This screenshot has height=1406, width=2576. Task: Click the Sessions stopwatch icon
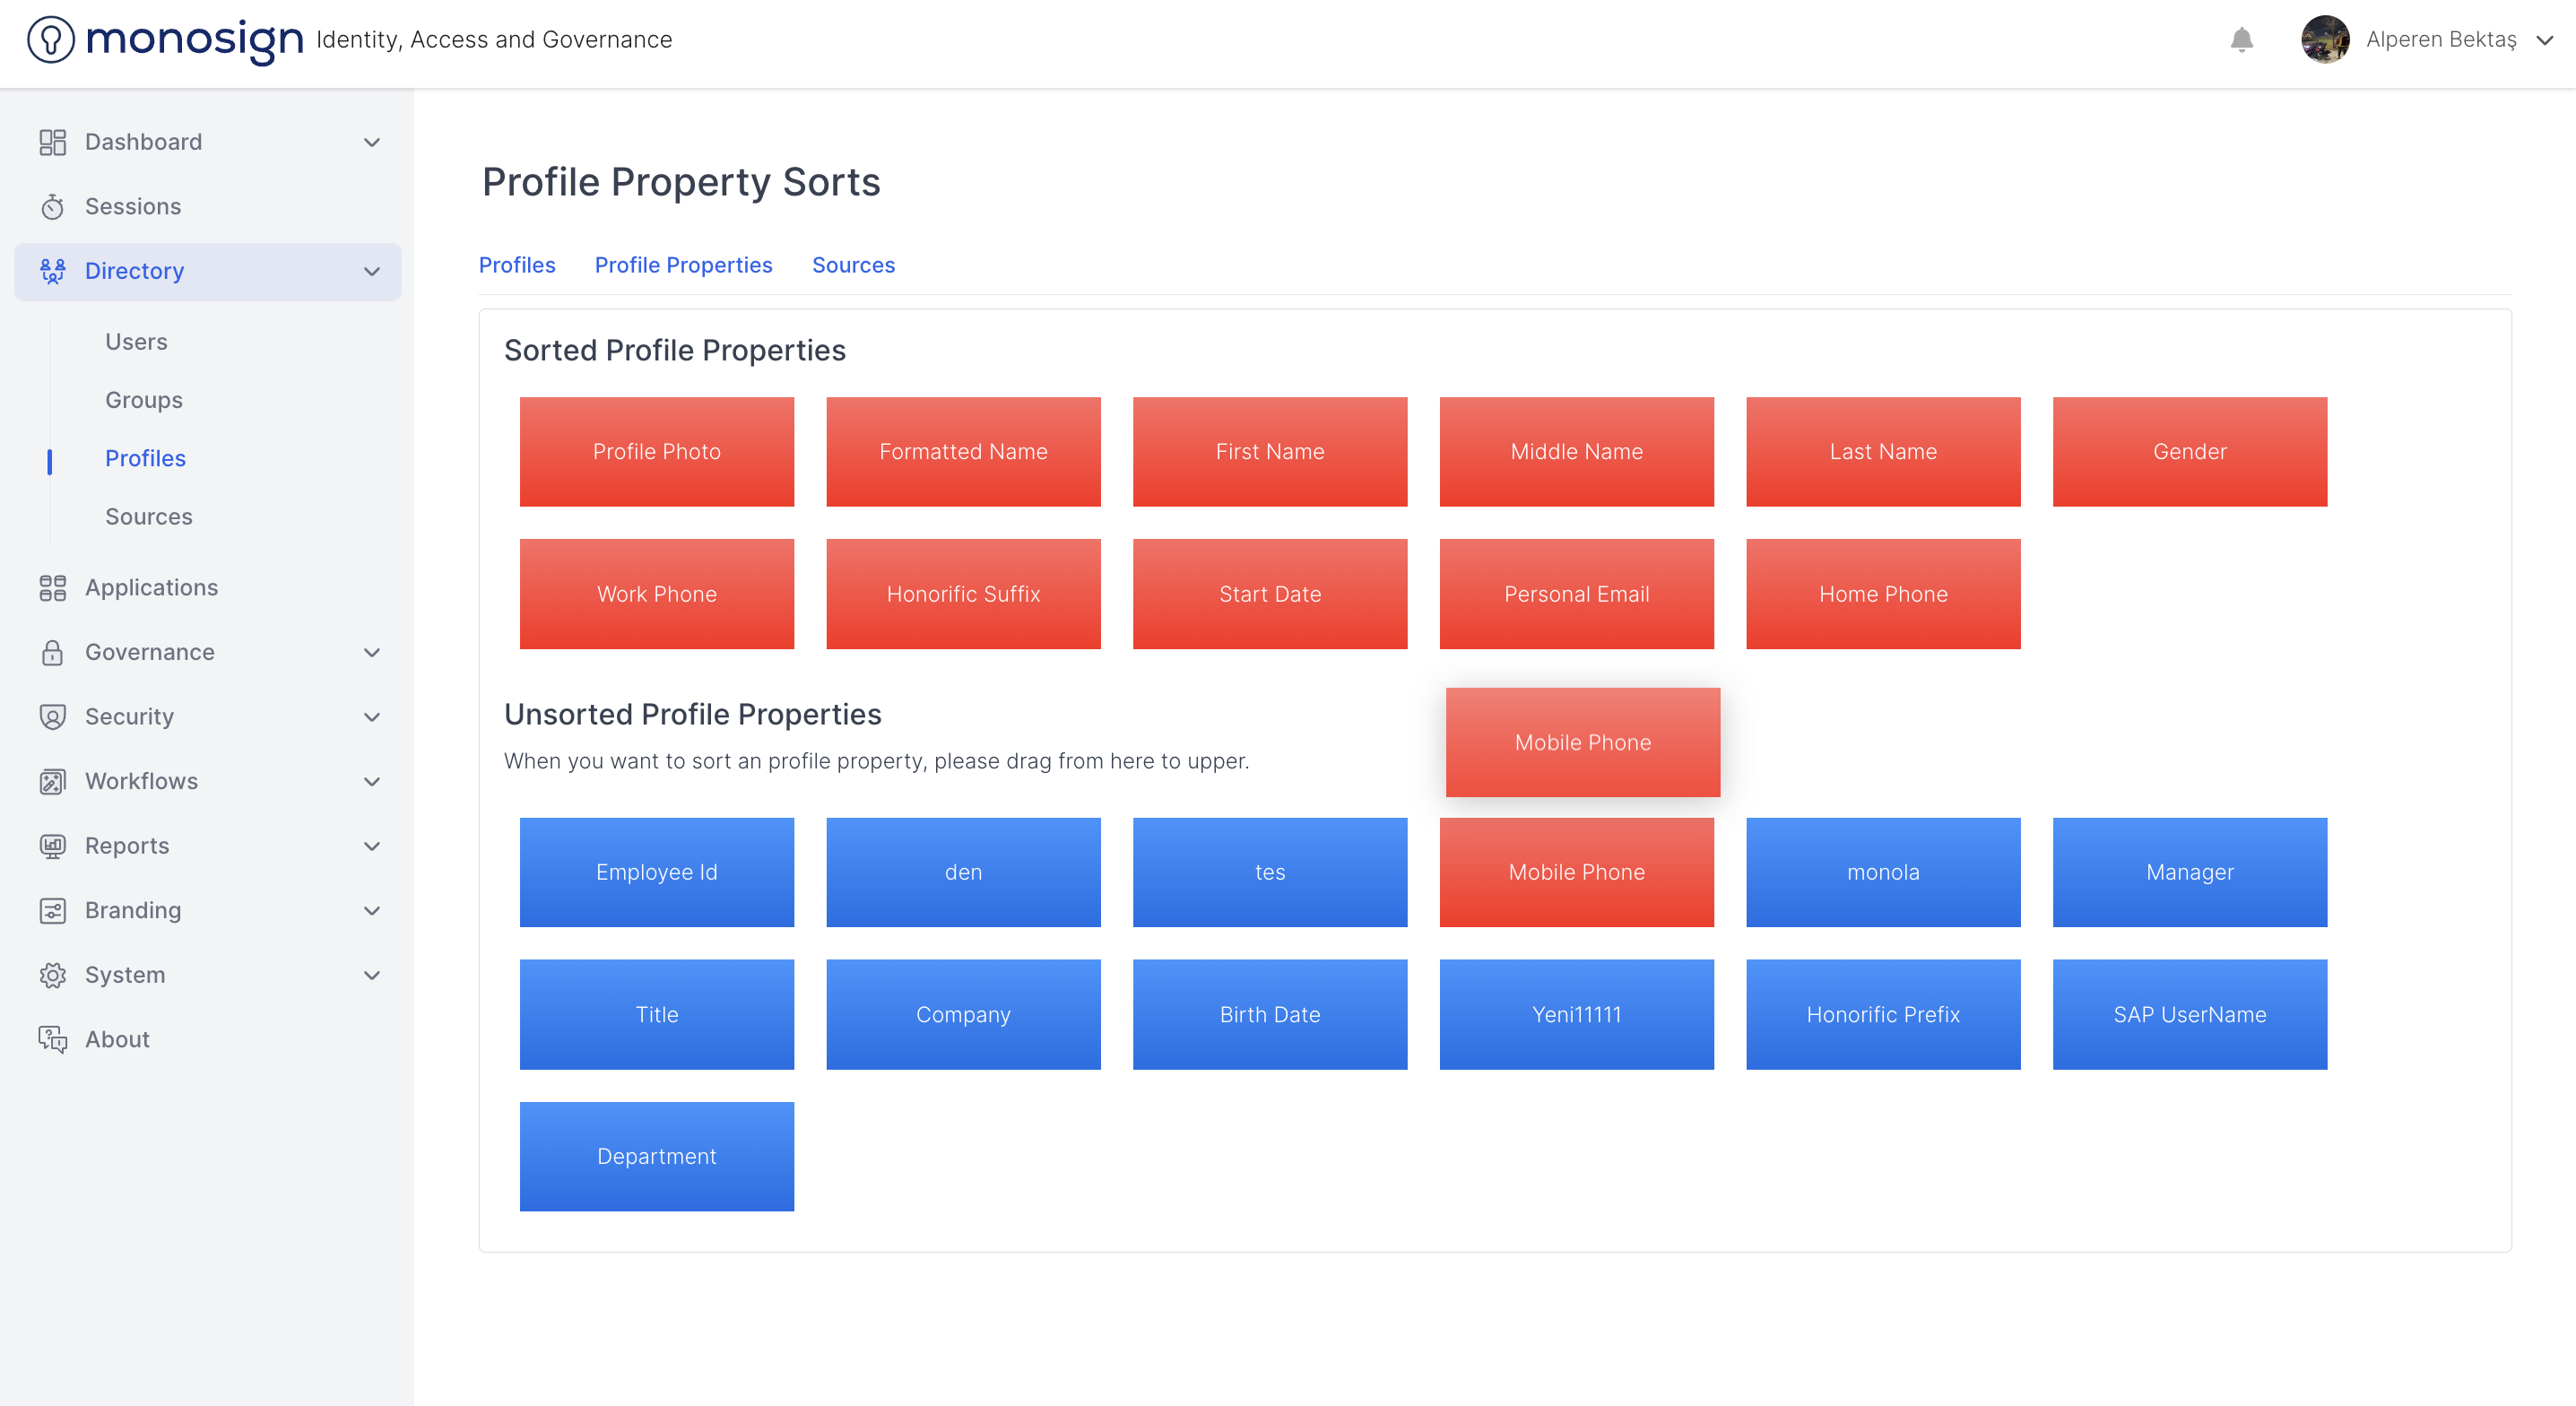tap(52, 207)
